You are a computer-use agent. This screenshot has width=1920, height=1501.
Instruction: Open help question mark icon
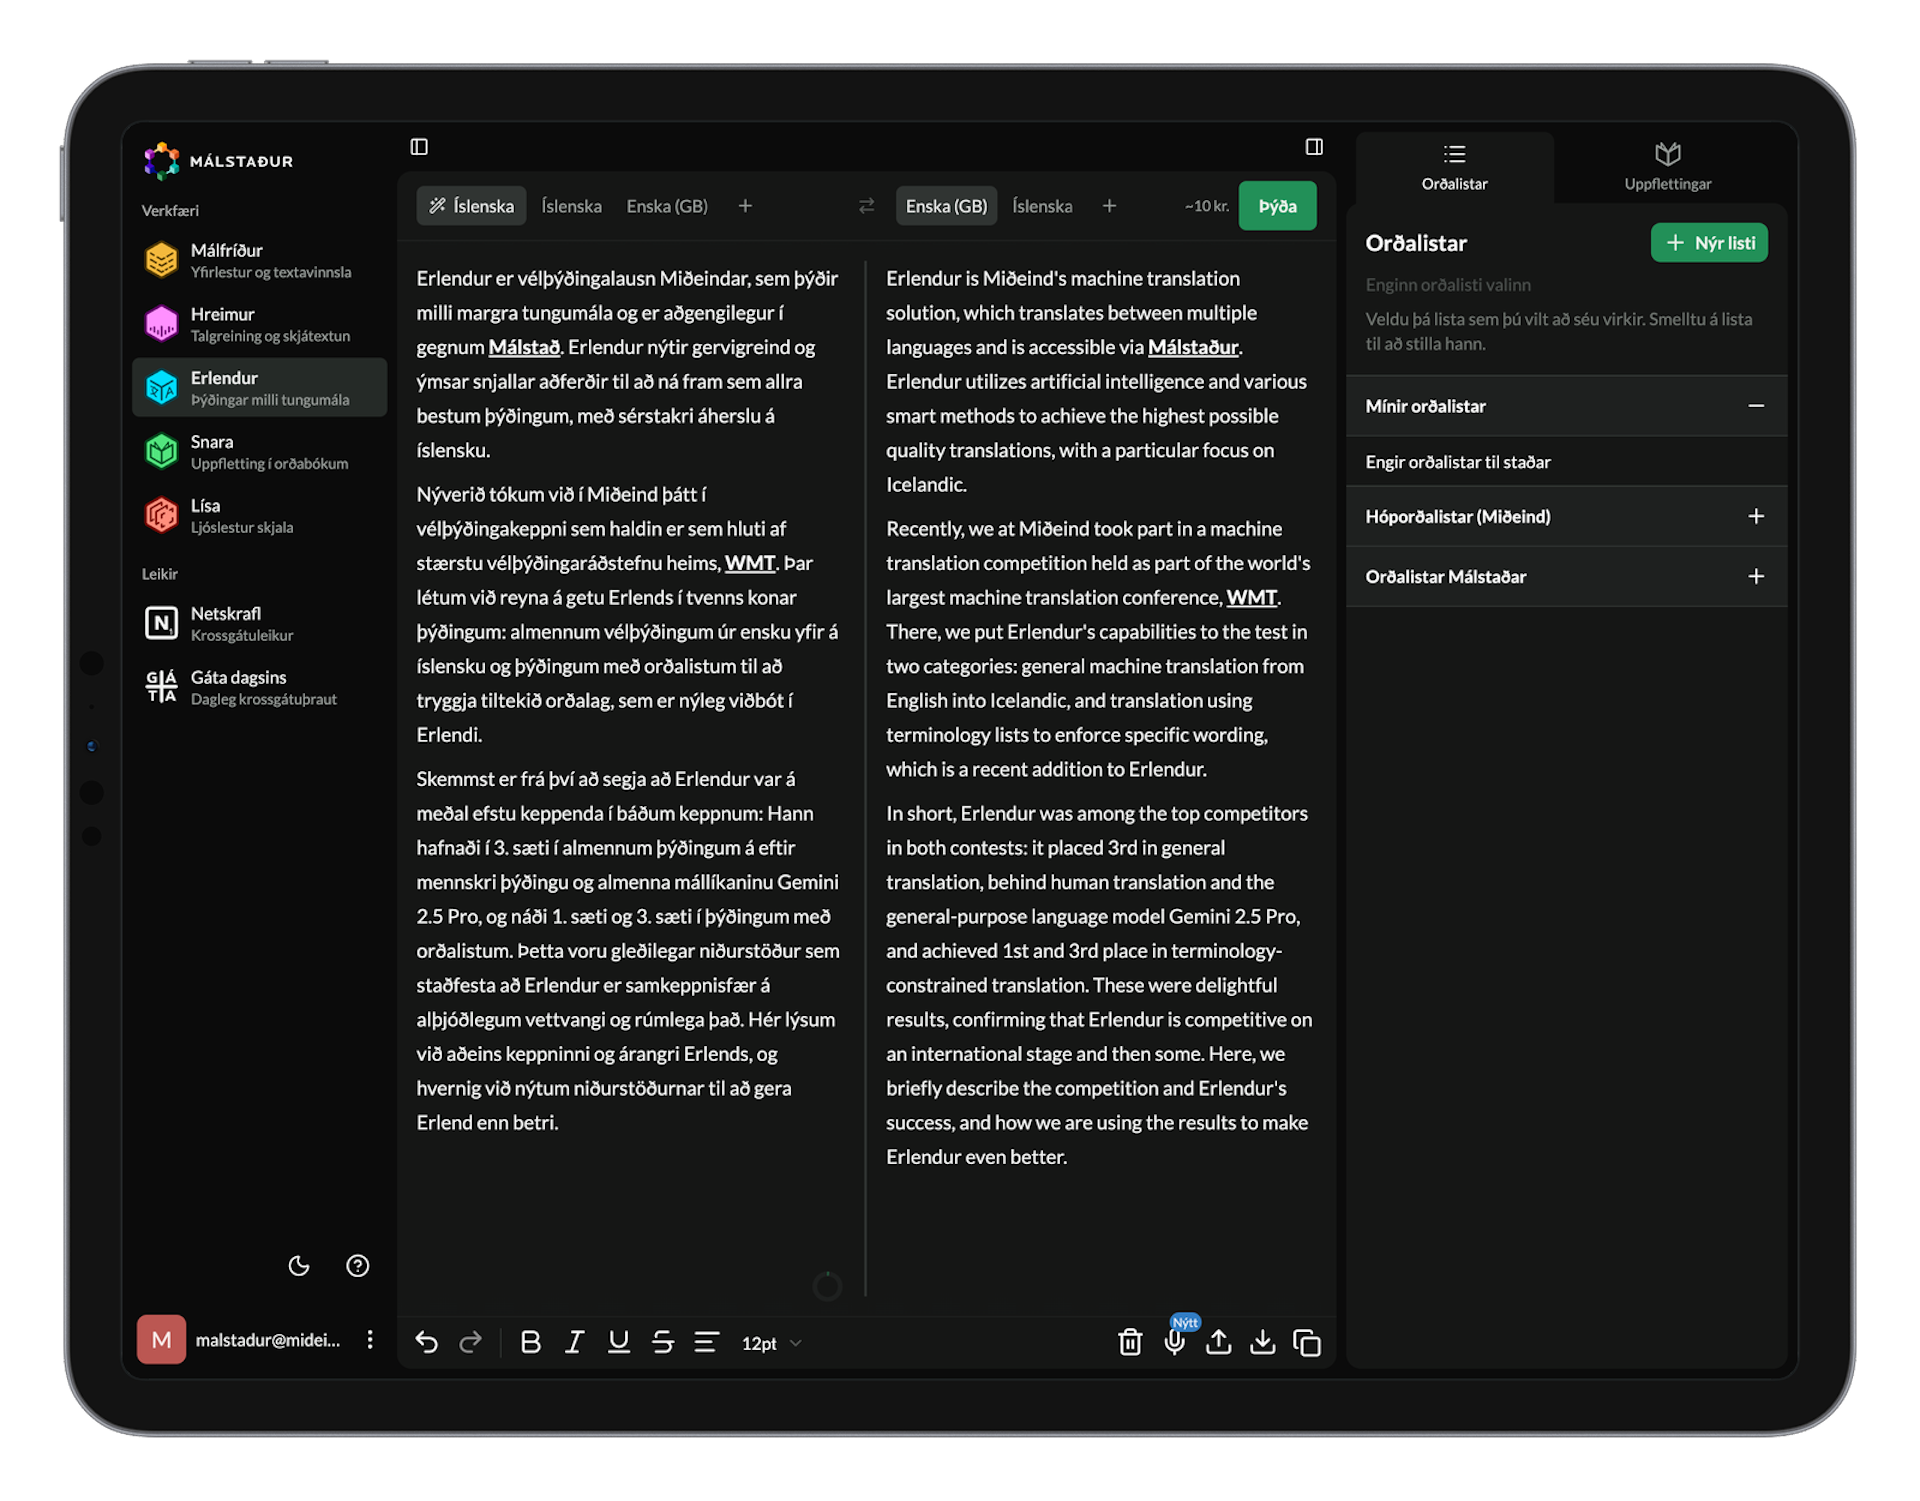[357, 1266]
